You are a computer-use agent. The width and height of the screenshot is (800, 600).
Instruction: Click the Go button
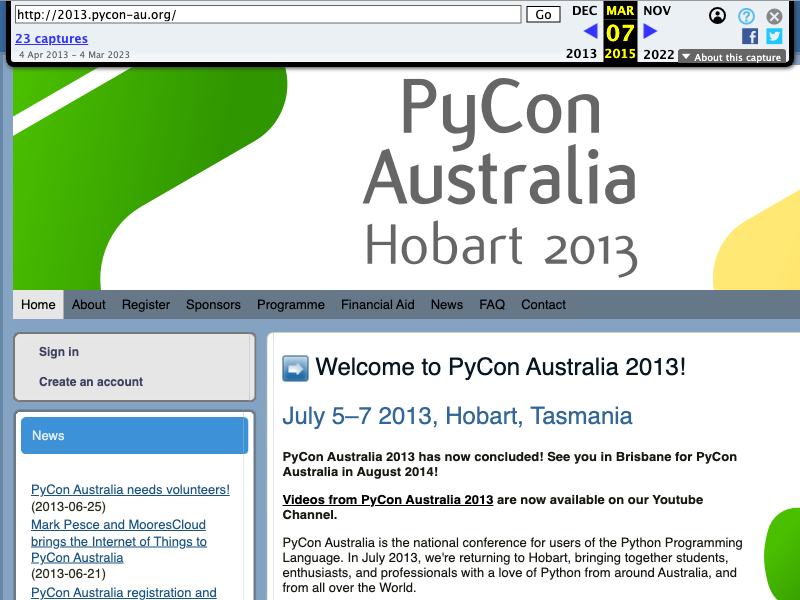(x=543, y=14)
